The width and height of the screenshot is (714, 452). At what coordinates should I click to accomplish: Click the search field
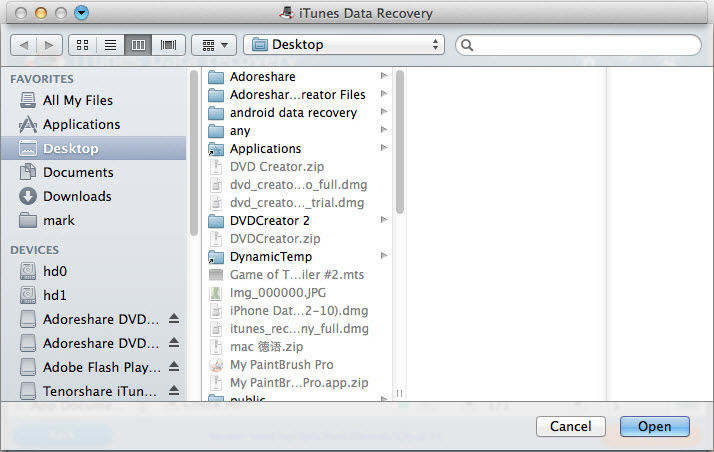pos(578,45)
